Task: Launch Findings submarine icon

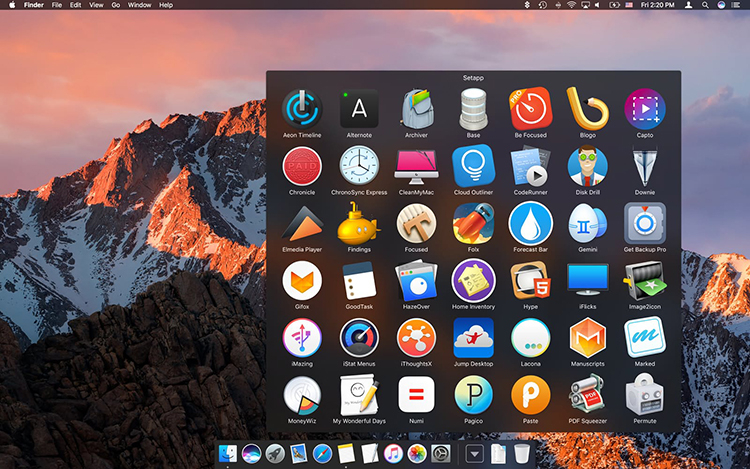Action: 359,223
